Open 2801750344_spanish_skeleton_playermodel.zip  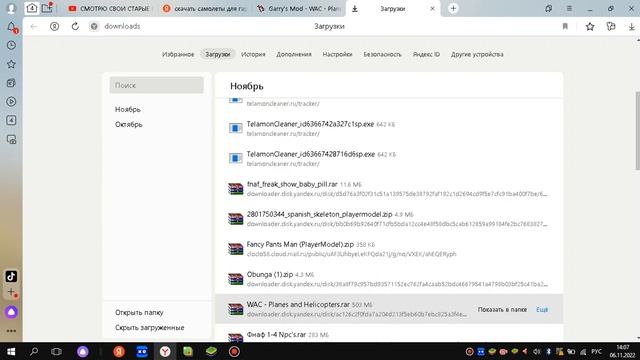coord(319,214)
